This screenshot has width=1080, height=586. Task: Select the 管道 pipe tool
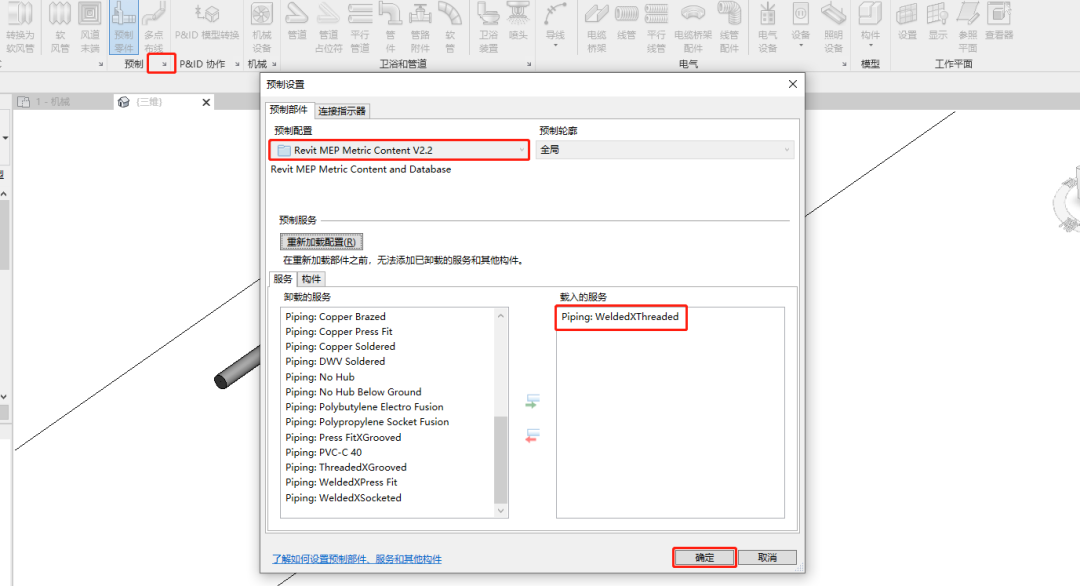point(297,22)
